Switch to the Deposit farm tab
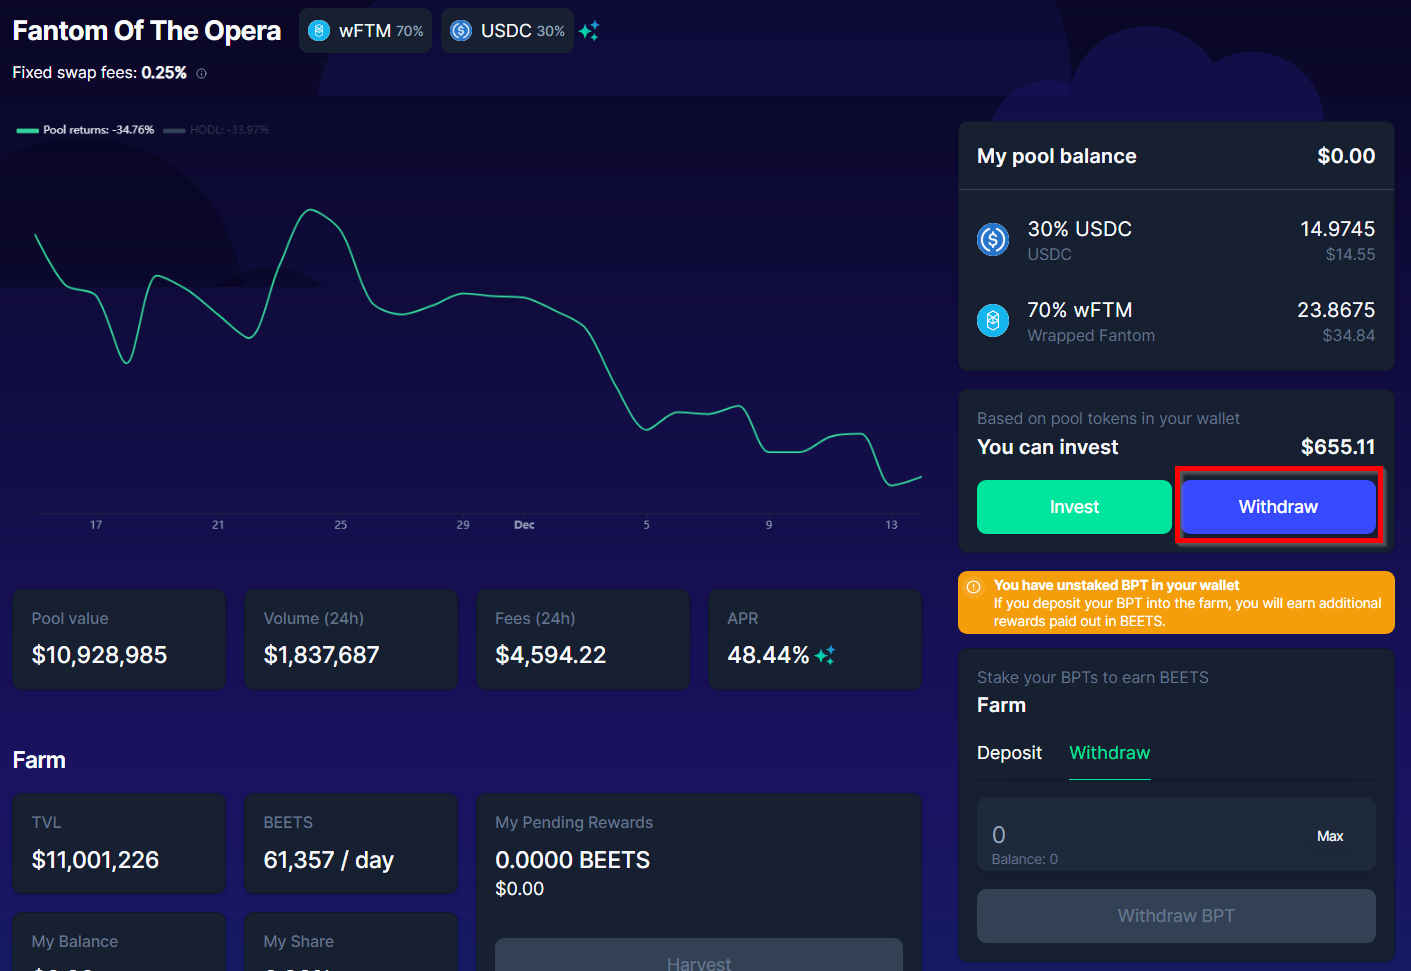The image size is (1411, 971). [x=1009, y=753]
